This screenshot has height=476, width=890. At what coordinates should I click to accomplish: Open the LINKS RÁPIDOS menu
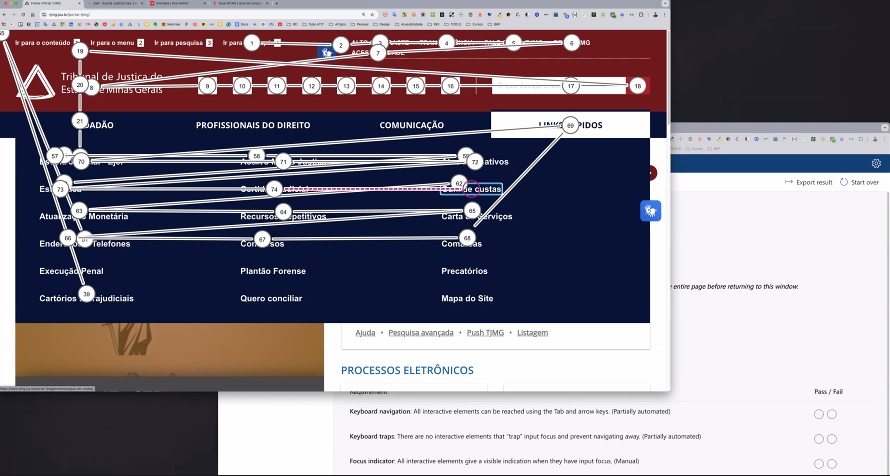tap(570, 125)
